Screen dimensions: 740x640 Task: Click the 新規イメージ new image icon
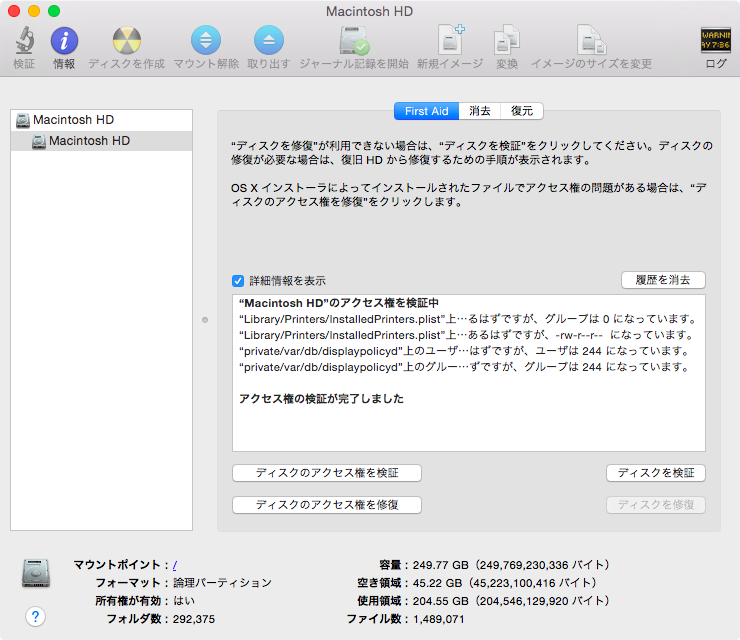[451, 40]
